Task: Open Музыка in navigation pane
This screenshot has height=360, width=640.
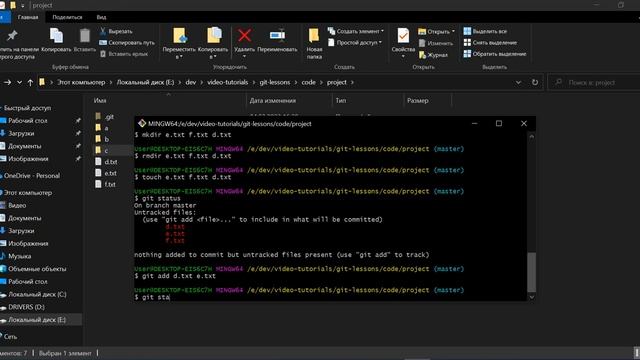Action: click(x=19, y=256)
